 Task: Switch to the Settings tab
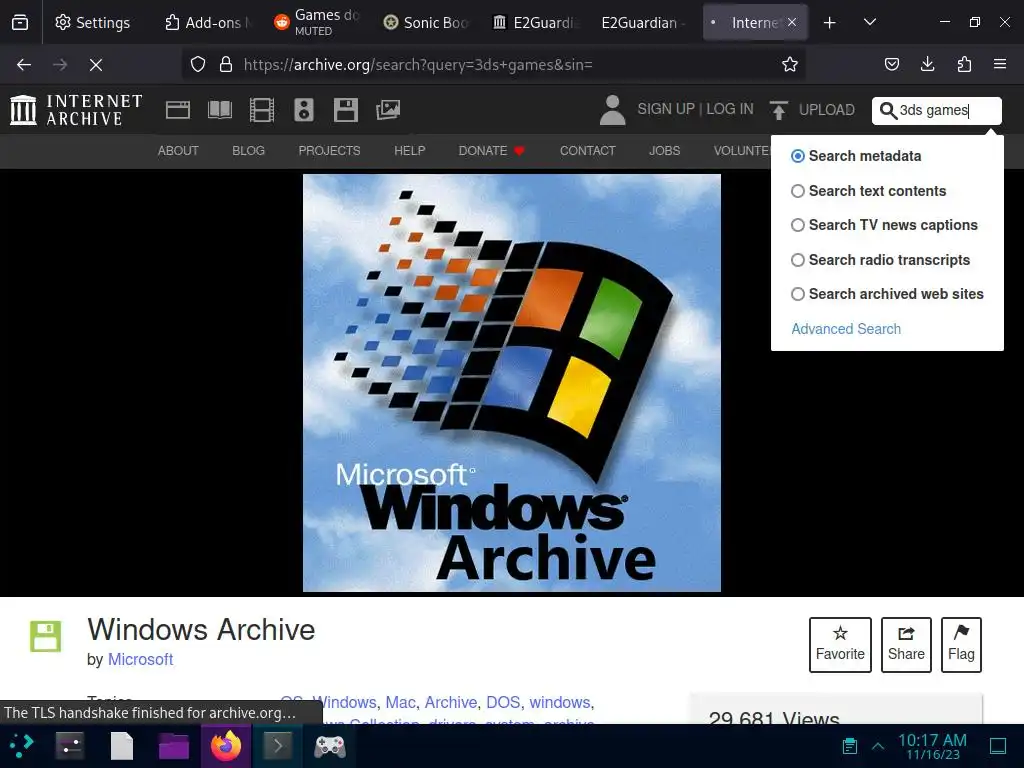coord(93,23)
